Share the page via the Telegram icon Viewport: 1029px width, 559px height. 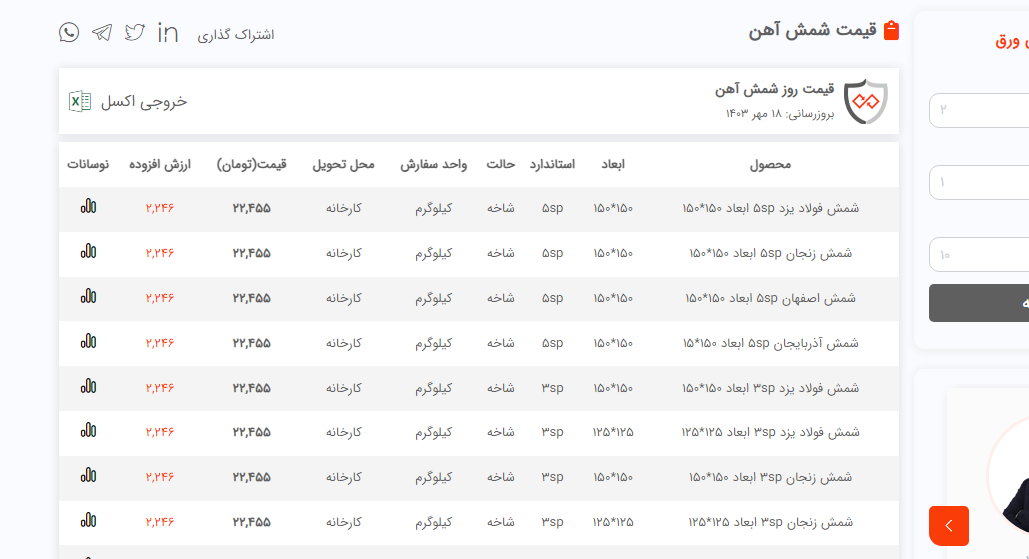(102, 32)
